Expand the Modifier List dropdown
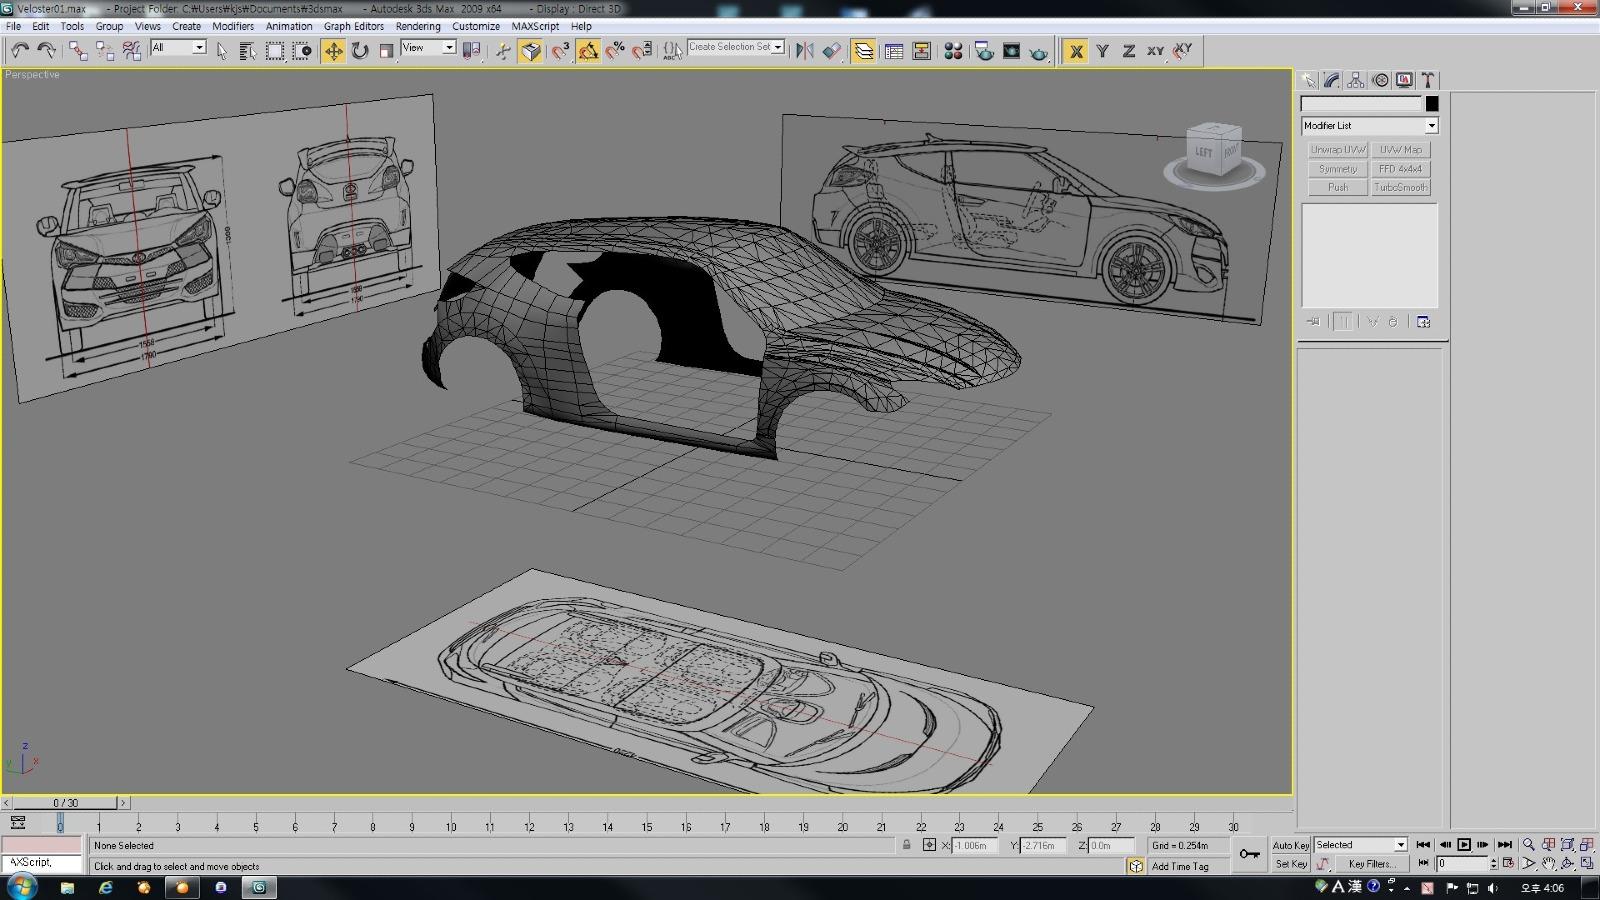Image resolution: width=1600 pixels, height=900 pixels. tap(1369, 125)
